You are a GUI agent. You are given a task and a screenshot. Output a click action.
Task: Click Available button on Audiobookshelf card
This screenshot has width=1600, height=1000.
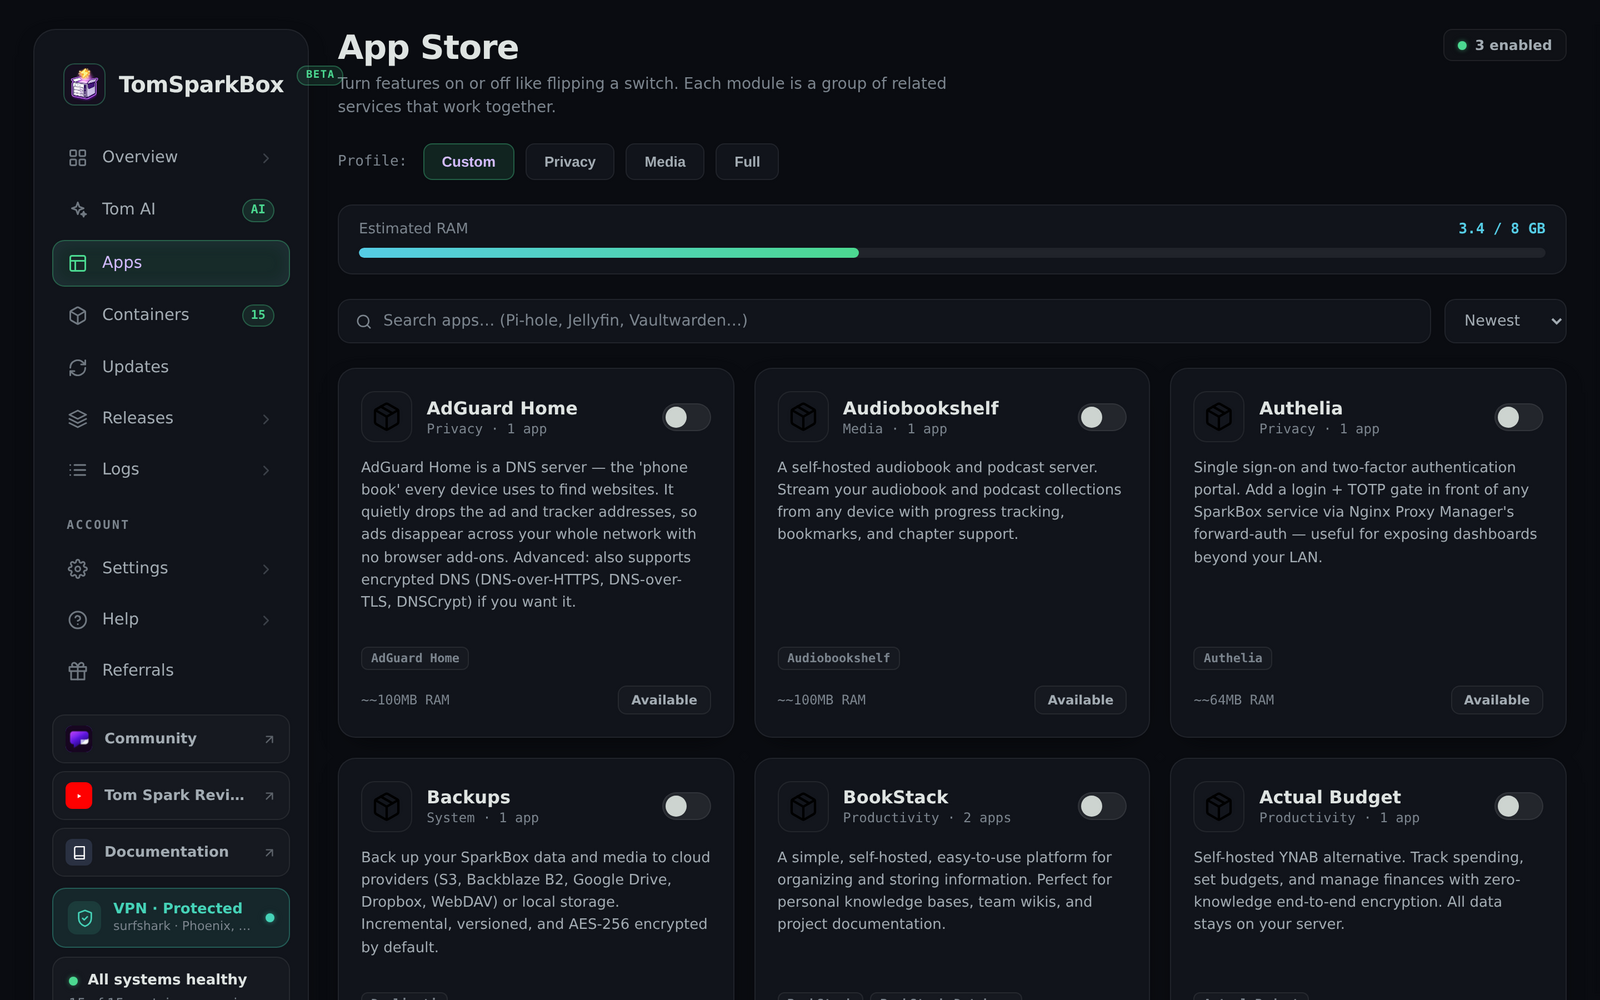[1080, 700]
